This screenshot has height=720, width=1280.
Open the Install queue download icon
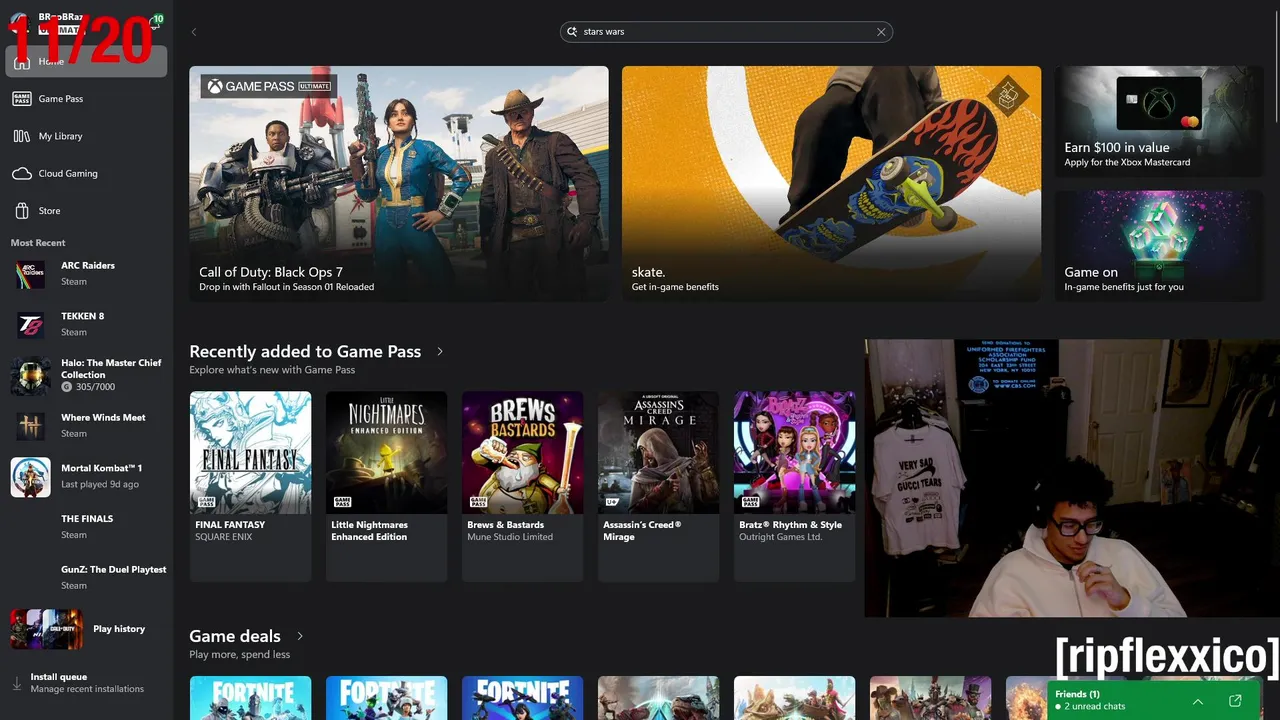coord(16,683)
